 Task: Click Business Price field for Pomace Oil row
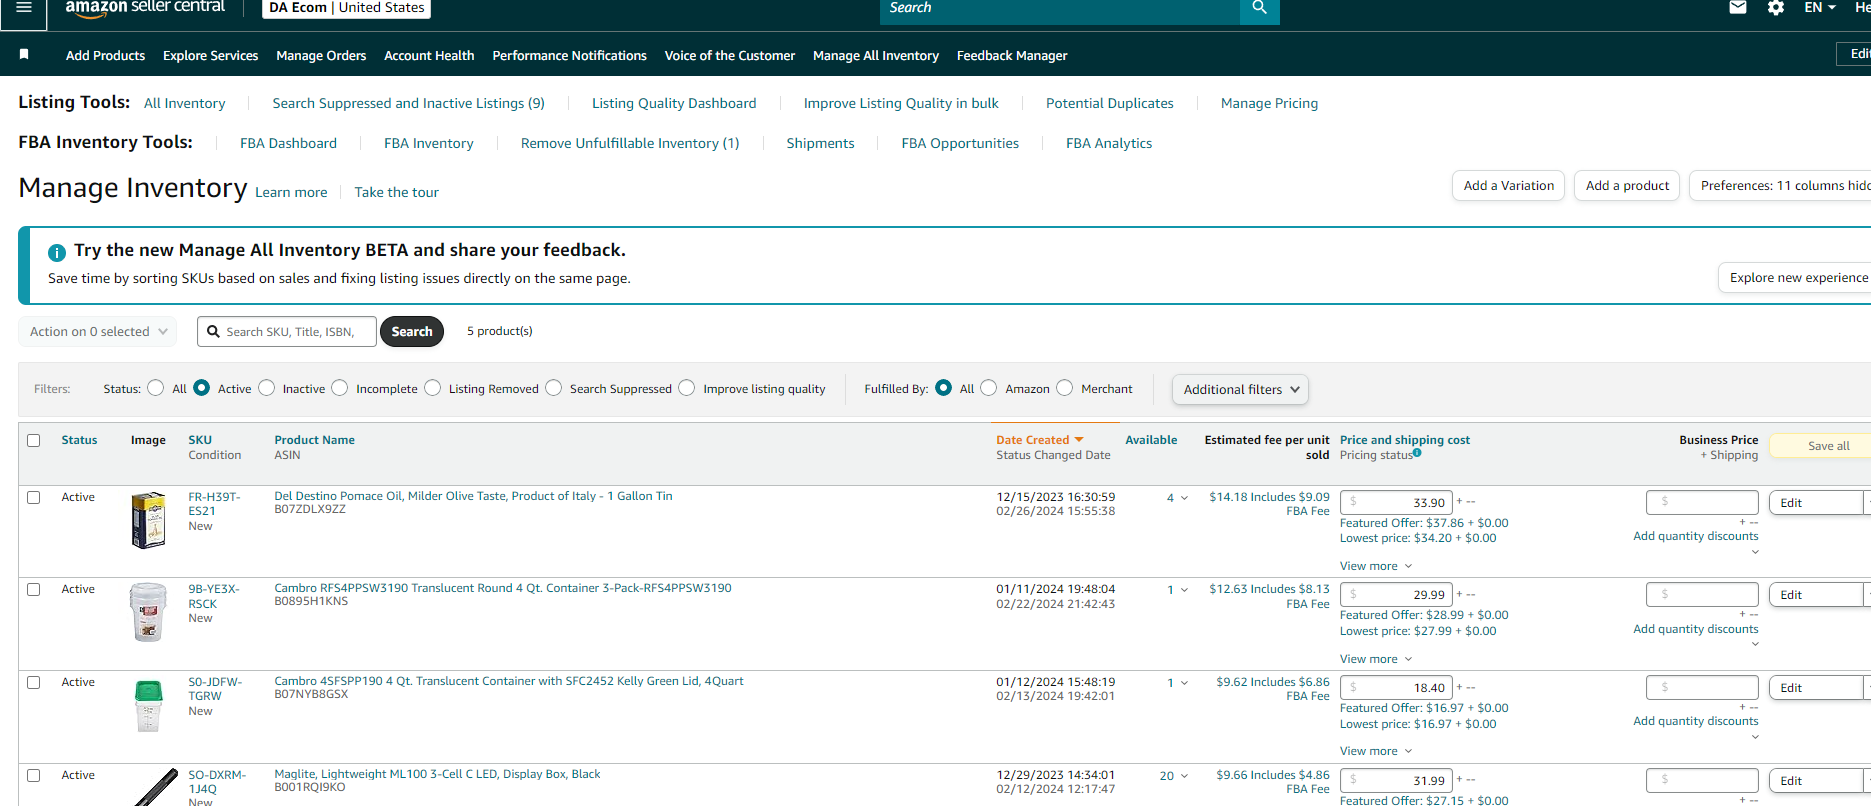[x=1702, y=502]
